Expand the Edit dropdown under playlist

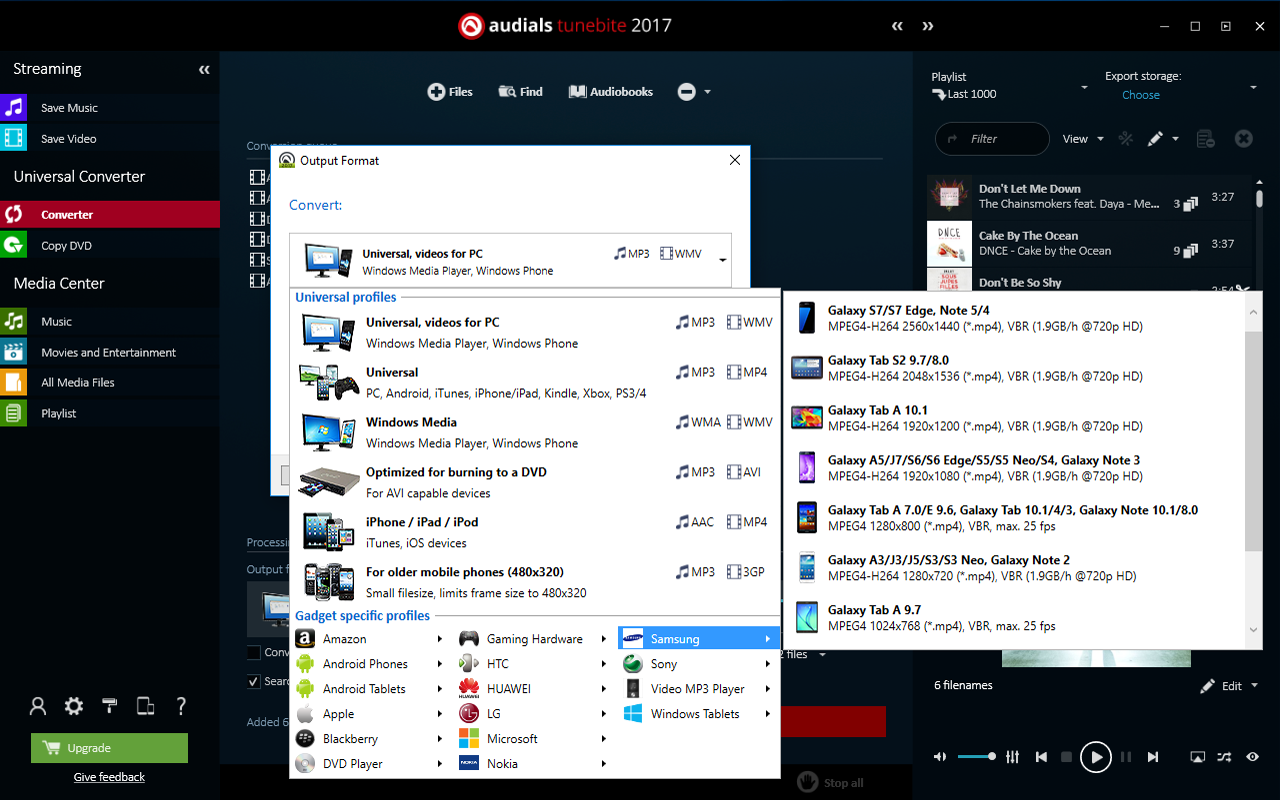(x=1231, y=686)
